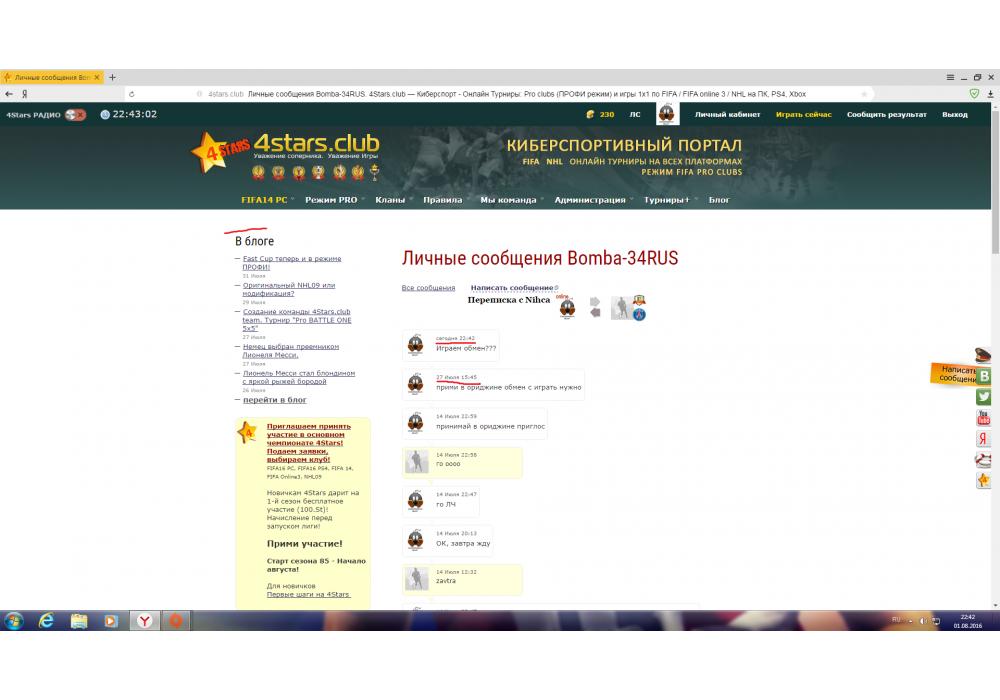Screen dimensions: 1000x700
Task: Click the clock icon beside 22:43:02
Action: coord(105,115)
